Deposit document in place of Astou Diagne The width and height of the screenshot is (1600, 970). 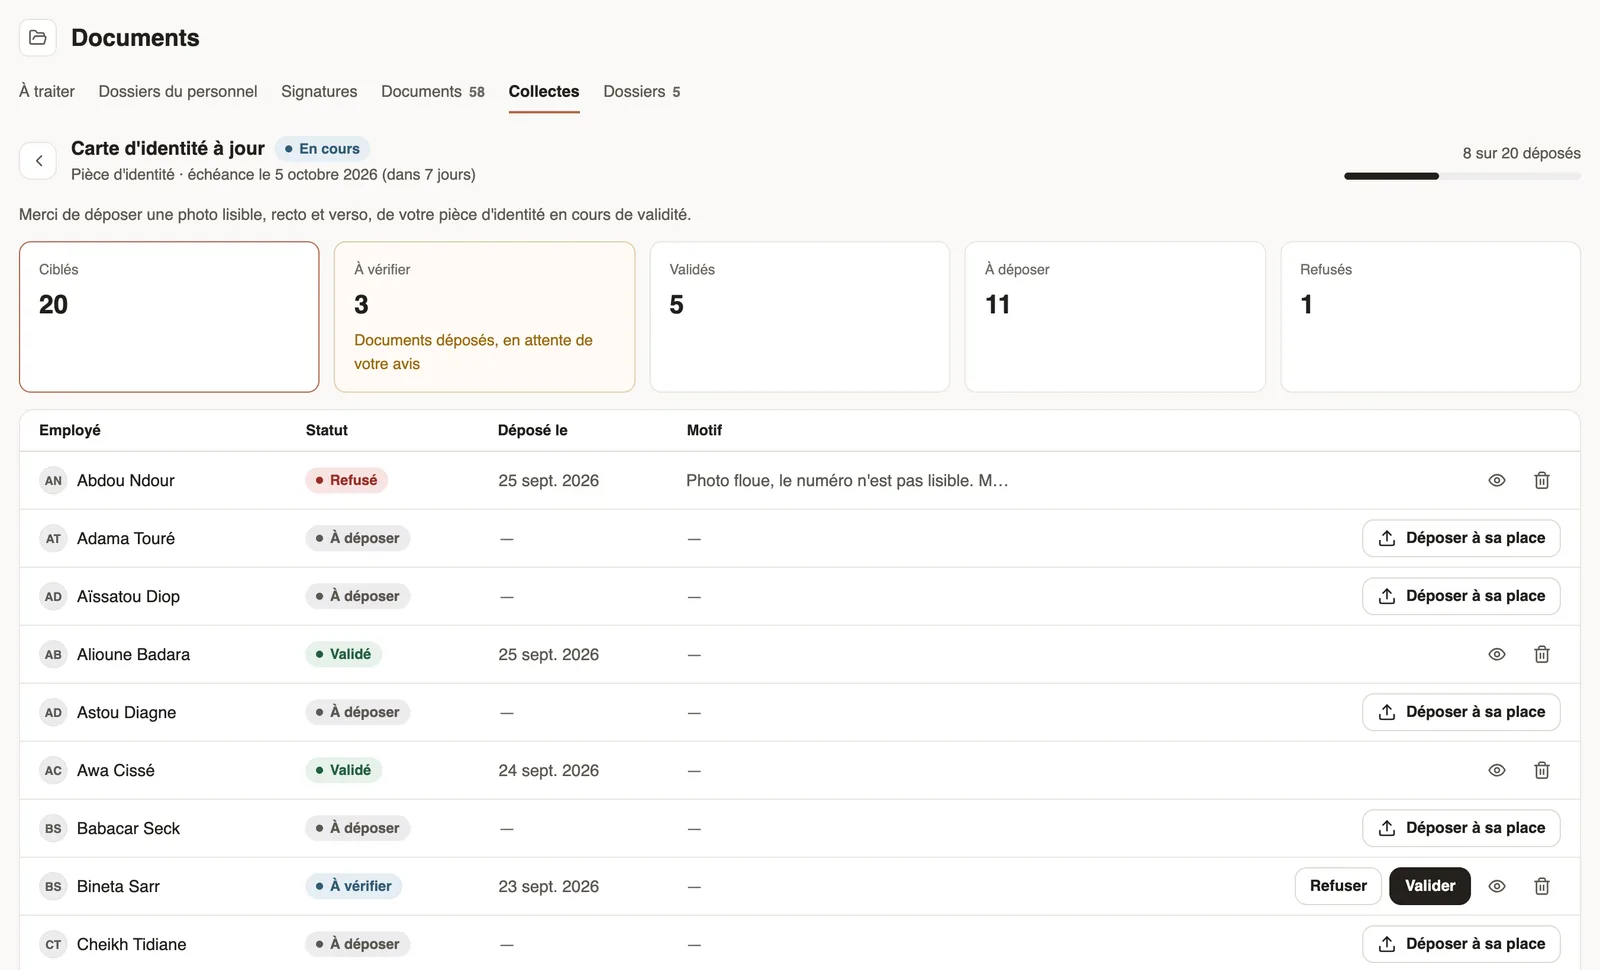1461,712
